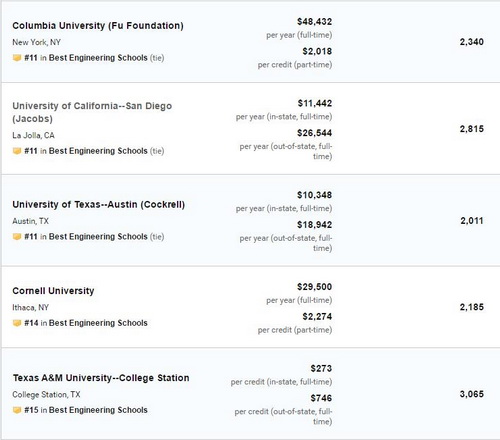The height and width of the screenshot is (440, 500).
Task: Click the Austin, TX location text
Action: click(x=30, y=221)
